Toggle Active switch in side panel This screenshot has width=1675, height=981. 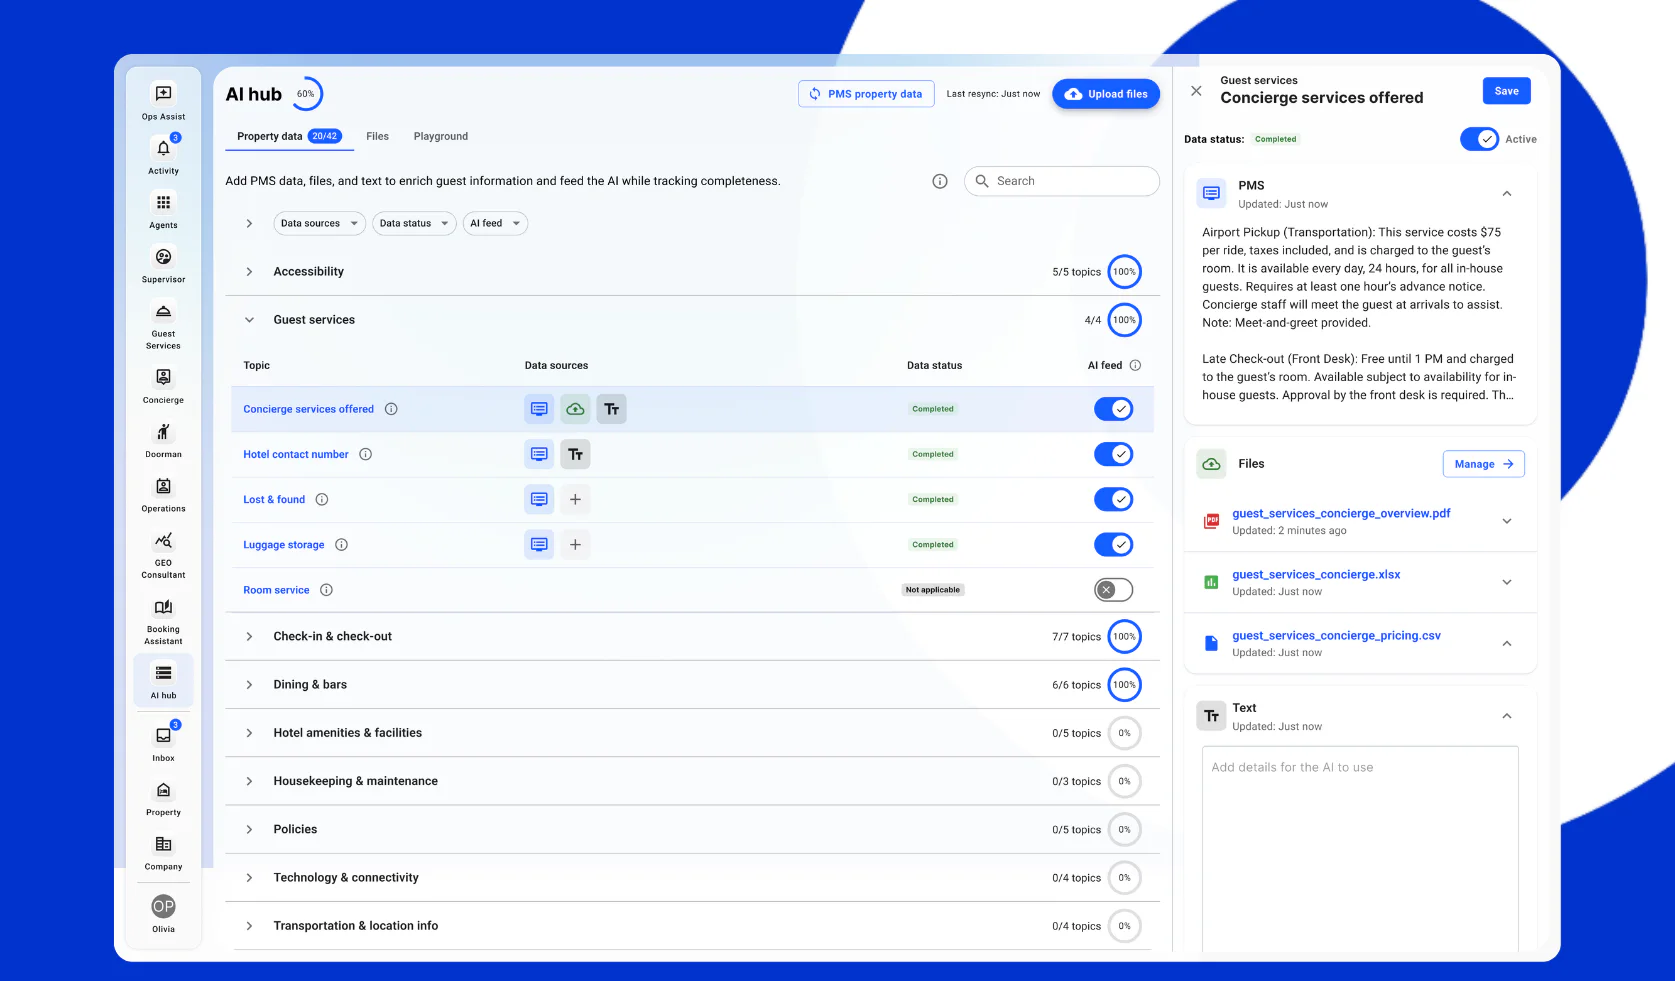coord(1479,139)
